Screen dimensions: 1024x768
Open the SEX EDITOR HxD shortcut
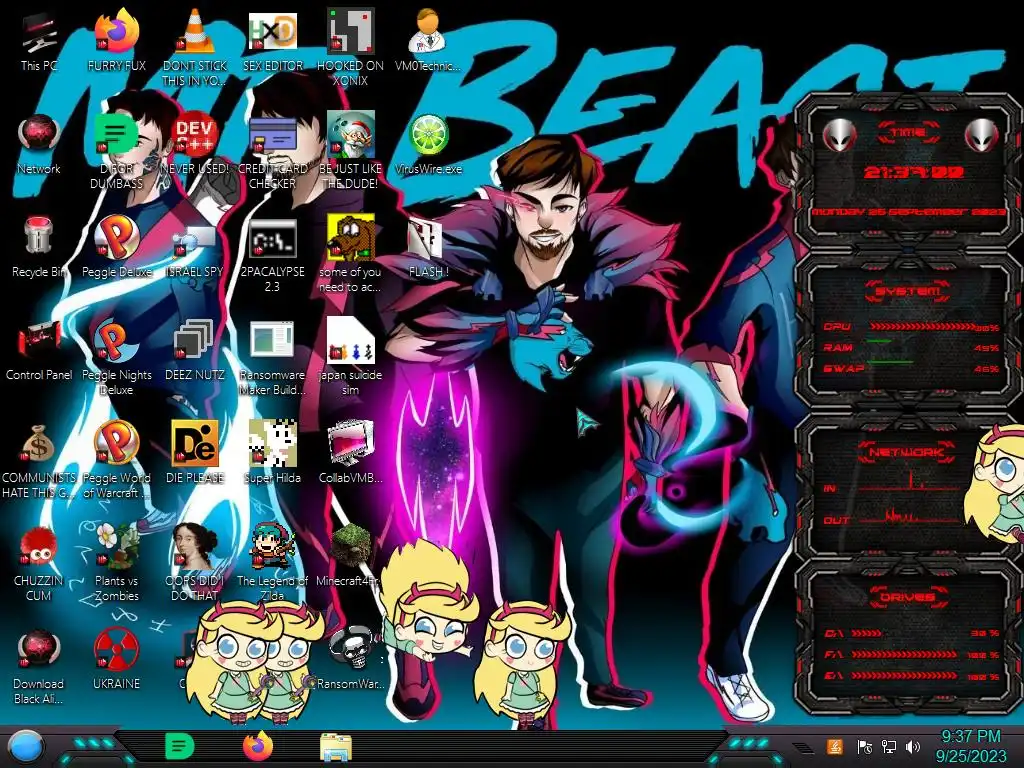[x=272, y=33]
